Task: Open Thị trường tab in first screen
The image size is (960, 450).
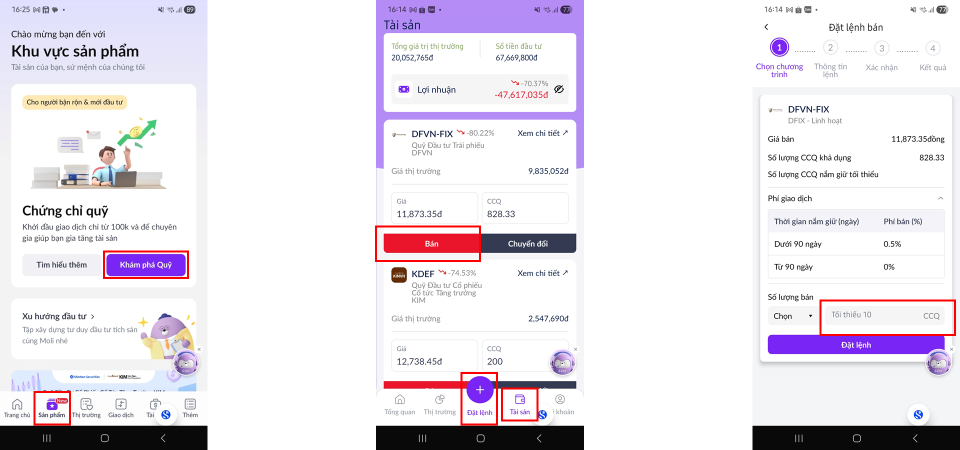Action: 86,408
